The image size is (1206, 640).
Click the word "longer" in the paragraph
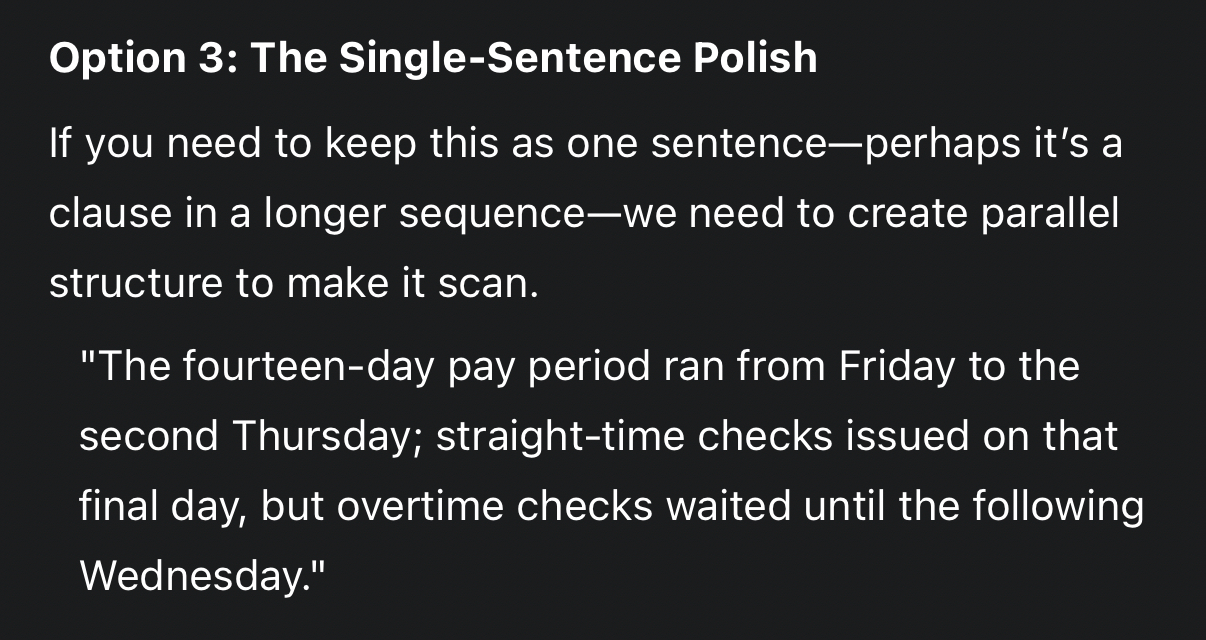pos(325,215)
